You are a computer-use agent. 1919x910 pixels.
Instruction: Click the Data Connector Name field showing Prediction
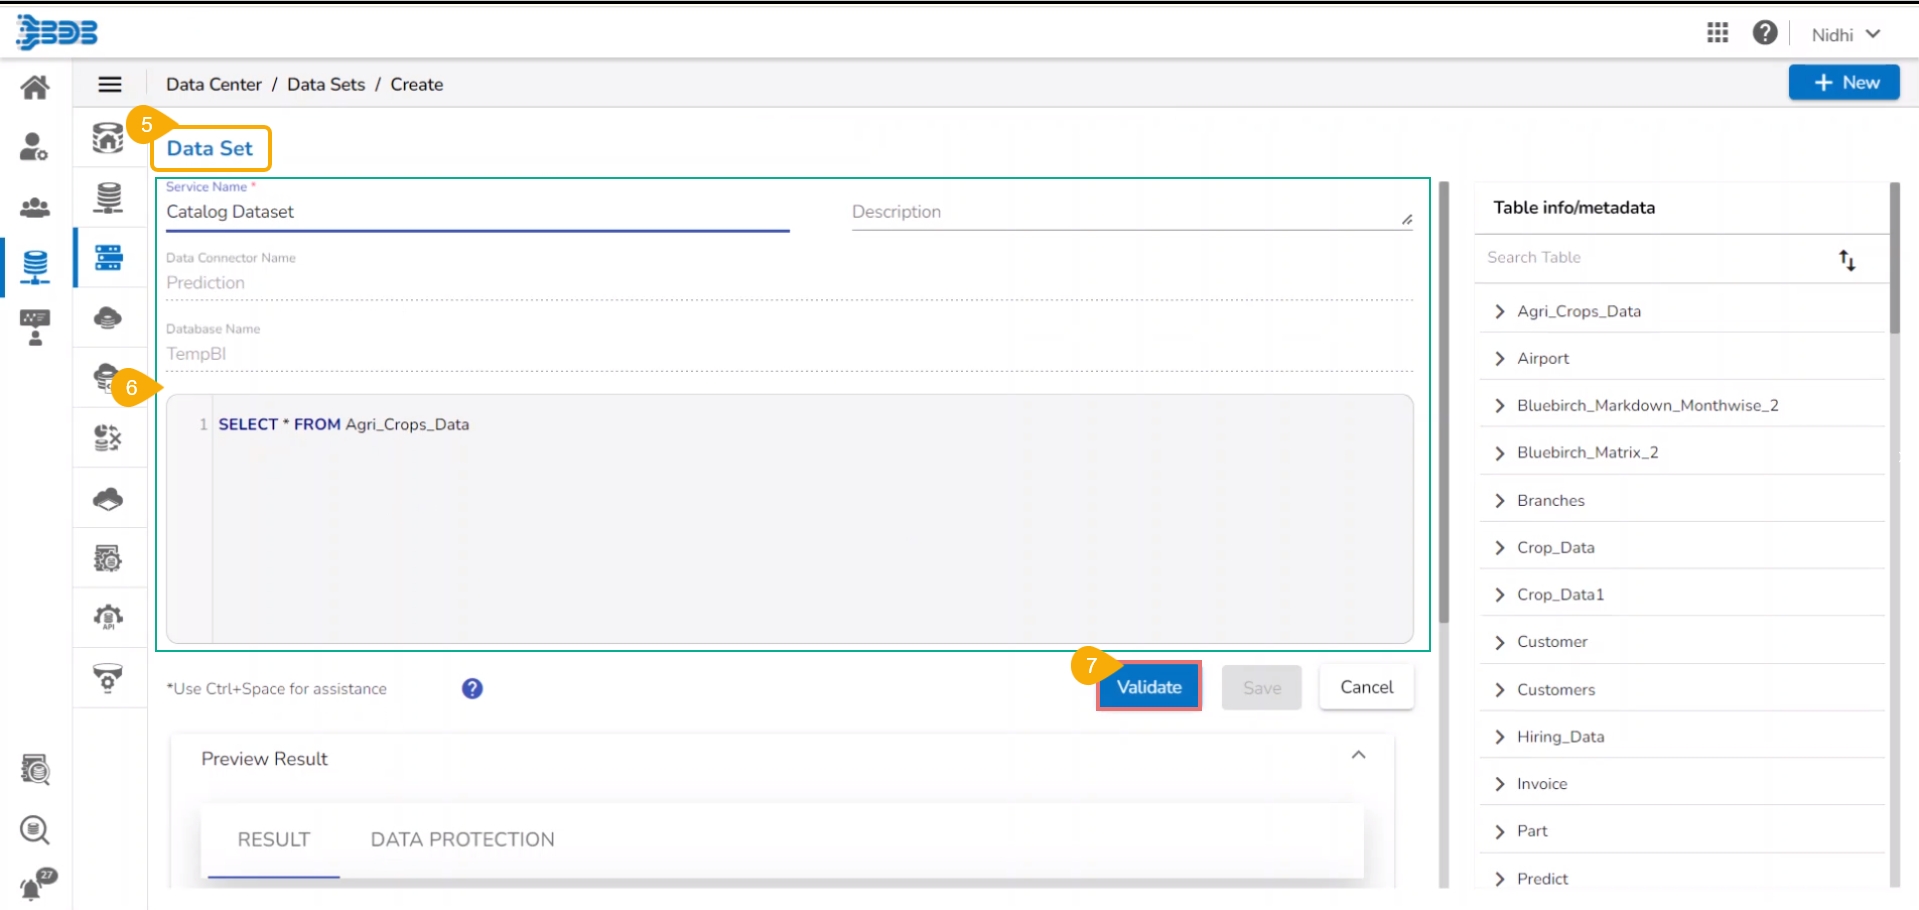pyautogui.click(x=790, y=283)
